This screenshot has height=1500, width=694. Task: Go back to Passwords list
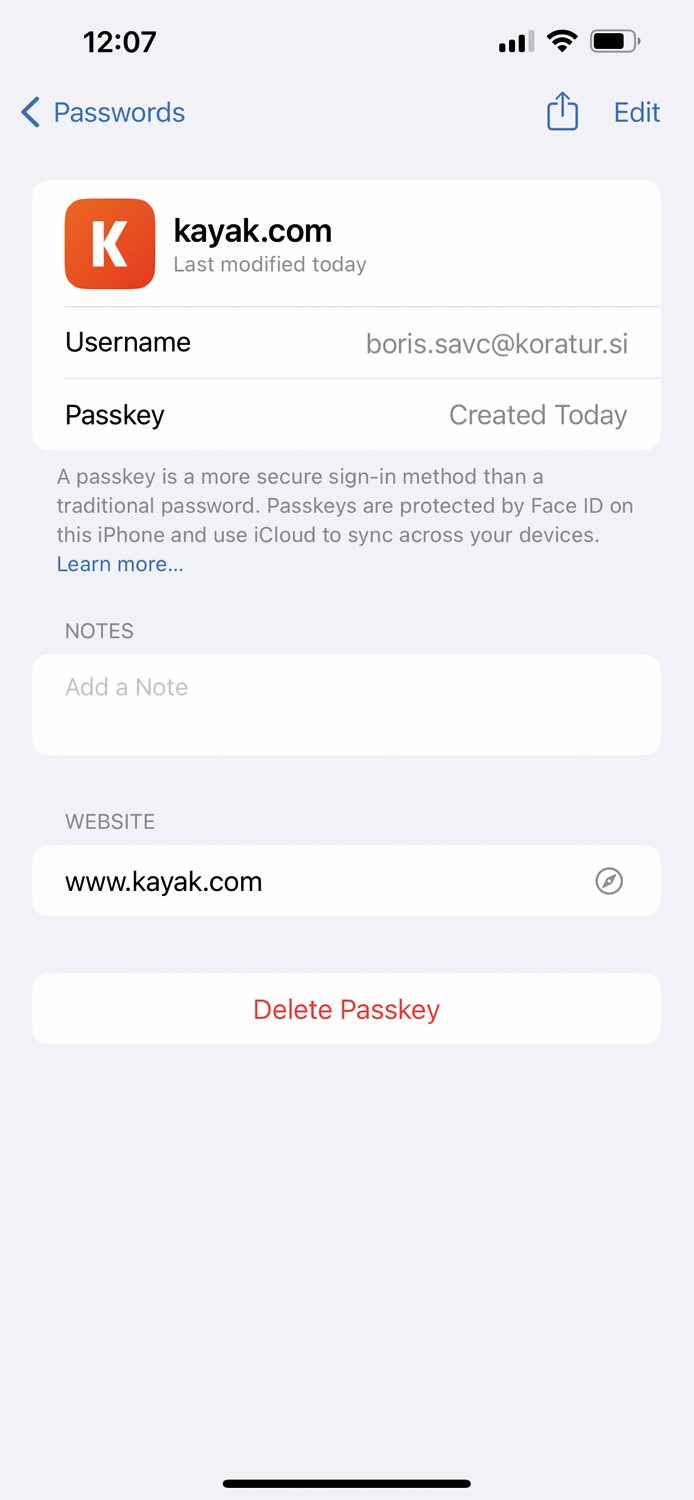[103, 112]
